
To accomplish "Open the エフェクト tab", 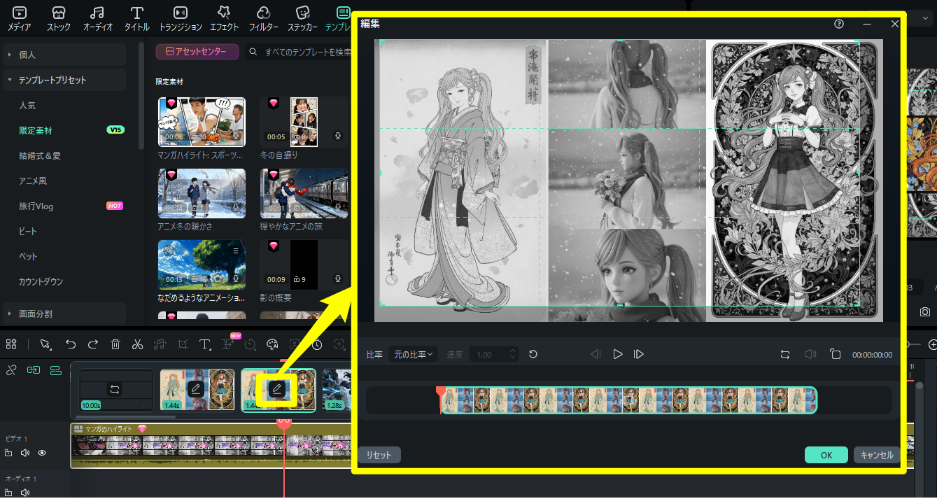I will [224, 19].
